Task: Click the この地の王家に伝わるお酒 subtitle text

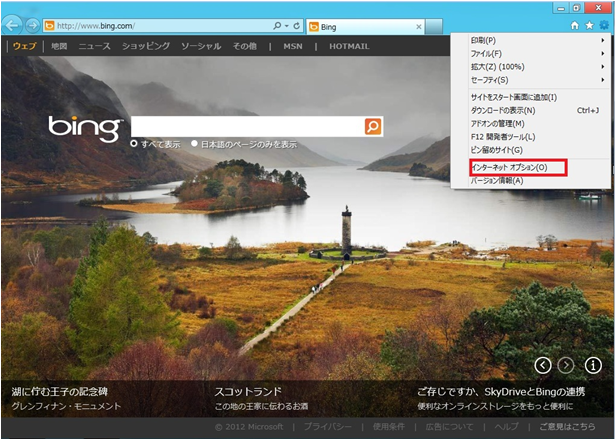Action: 261,406
